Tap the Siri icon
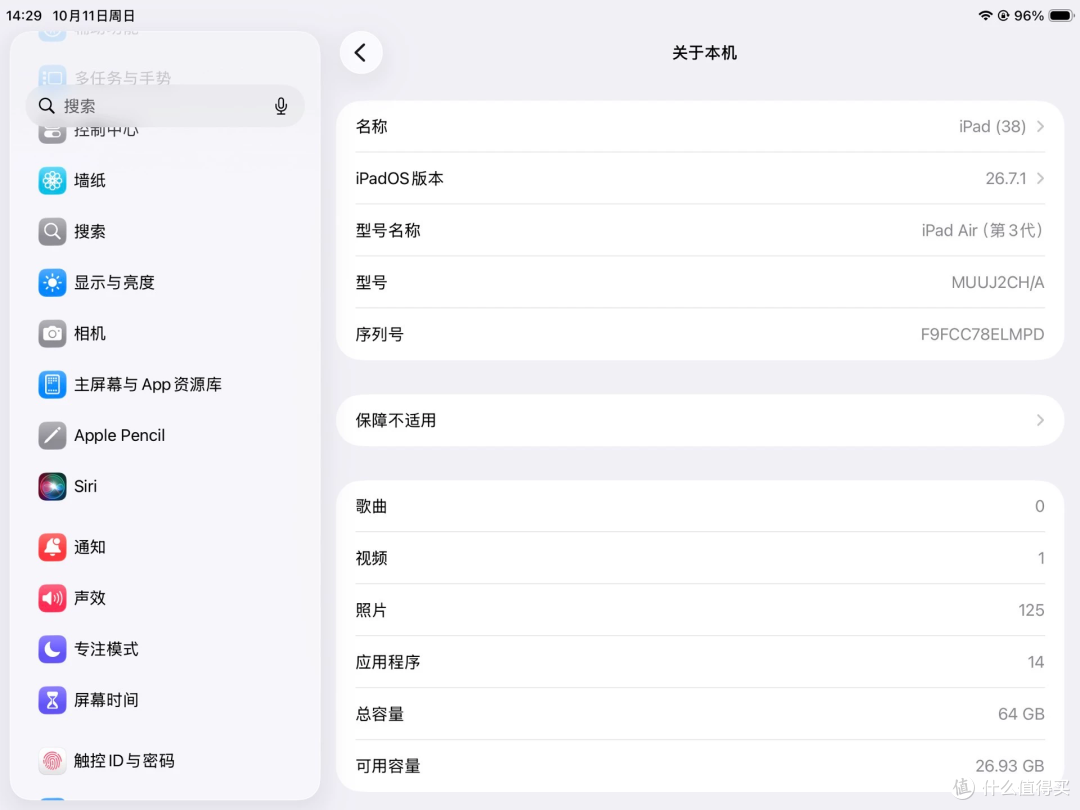The image size is (1080, 810). (52, 486)
